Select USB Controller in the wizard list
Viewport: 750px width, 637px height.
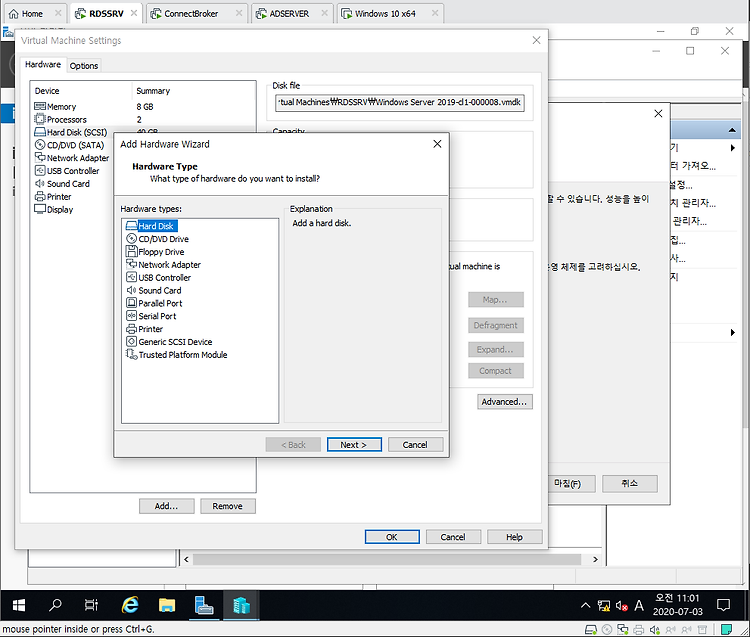(x=158, y=278)
